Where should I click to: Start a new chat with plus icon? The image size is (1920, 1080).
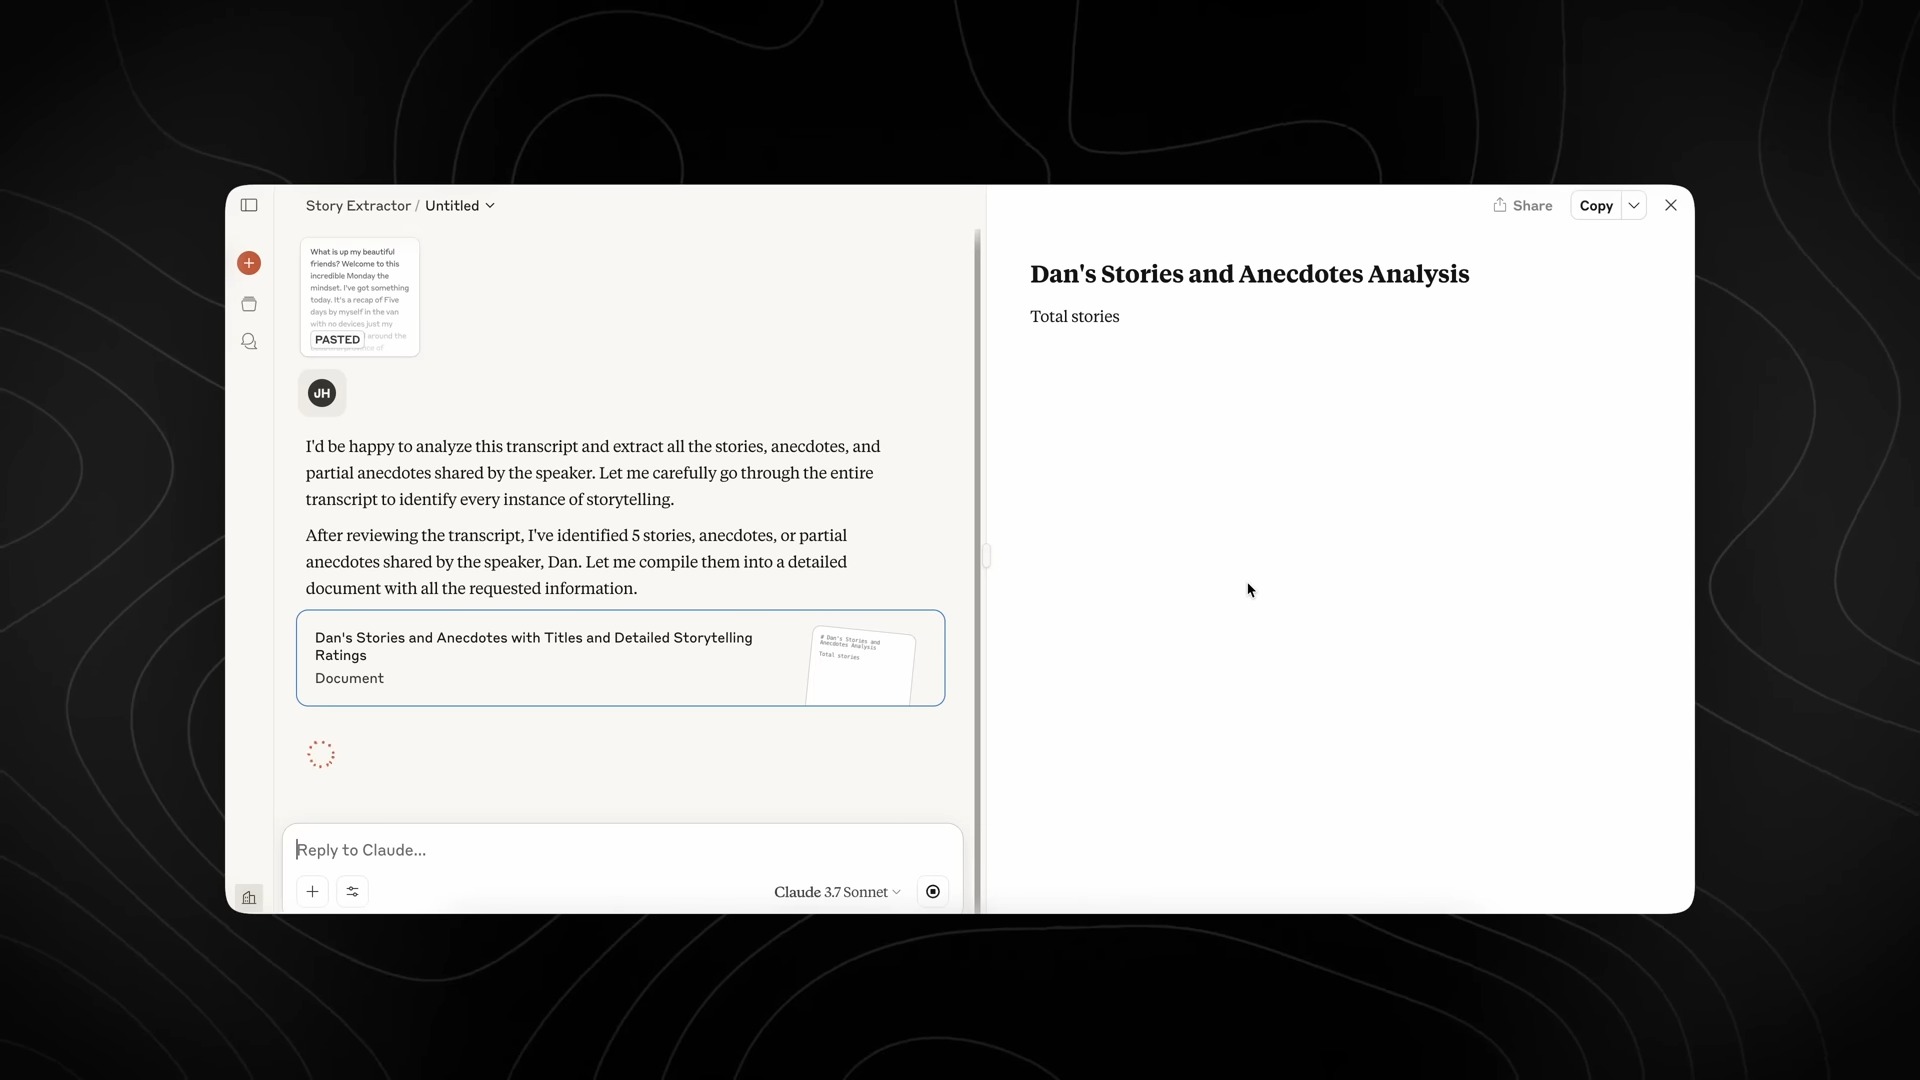pyautogui.click(x=249, y=263)
